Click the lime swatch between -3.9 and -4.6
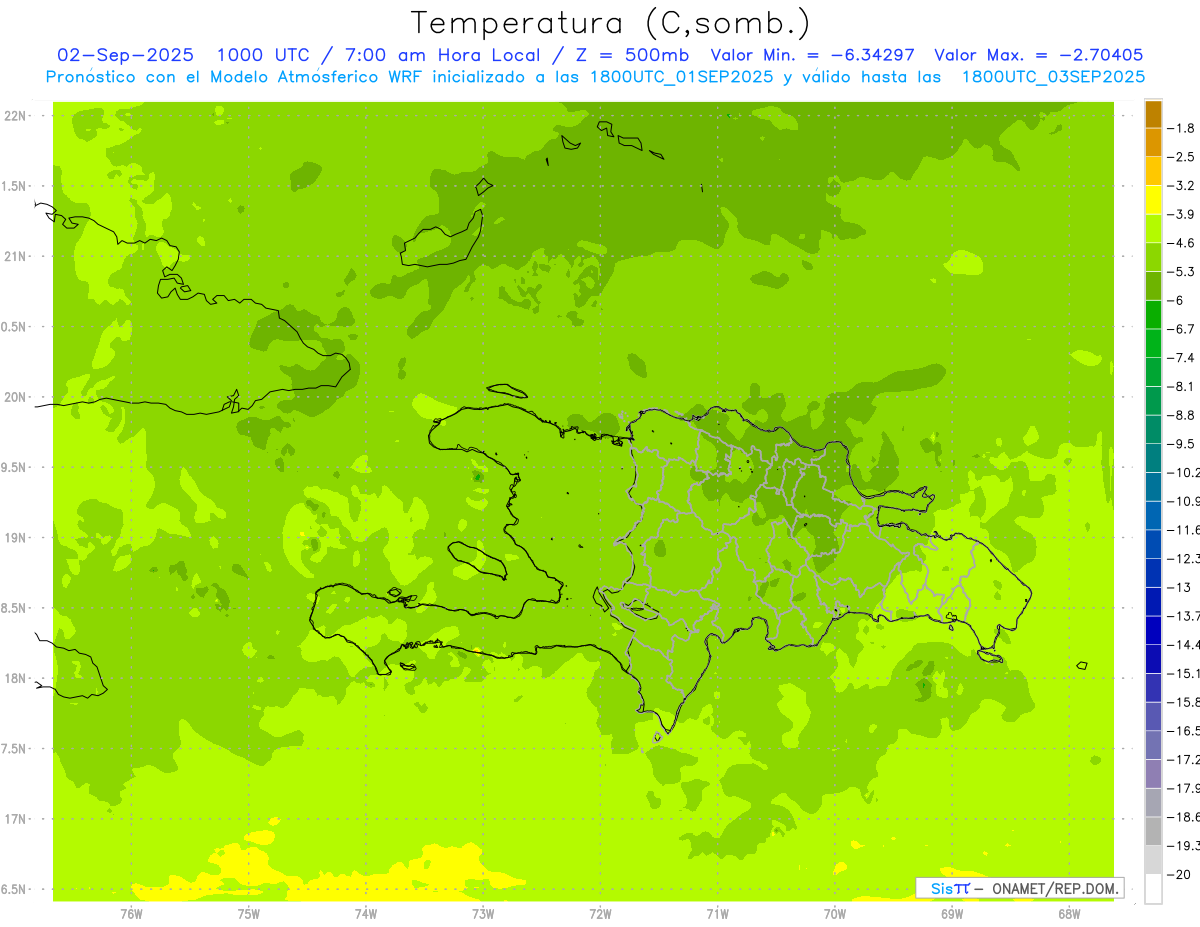The height and width of the screenshot is (927, 1200). pos(1153,229)
